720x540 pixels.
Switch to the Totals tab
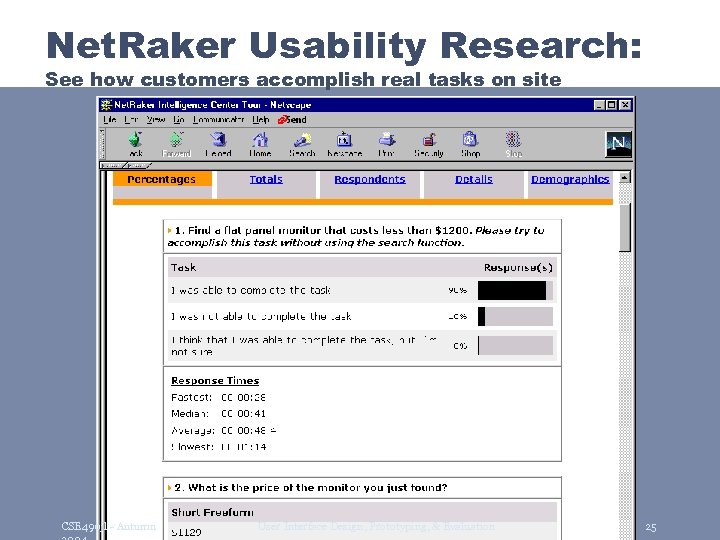click(266, 179)
